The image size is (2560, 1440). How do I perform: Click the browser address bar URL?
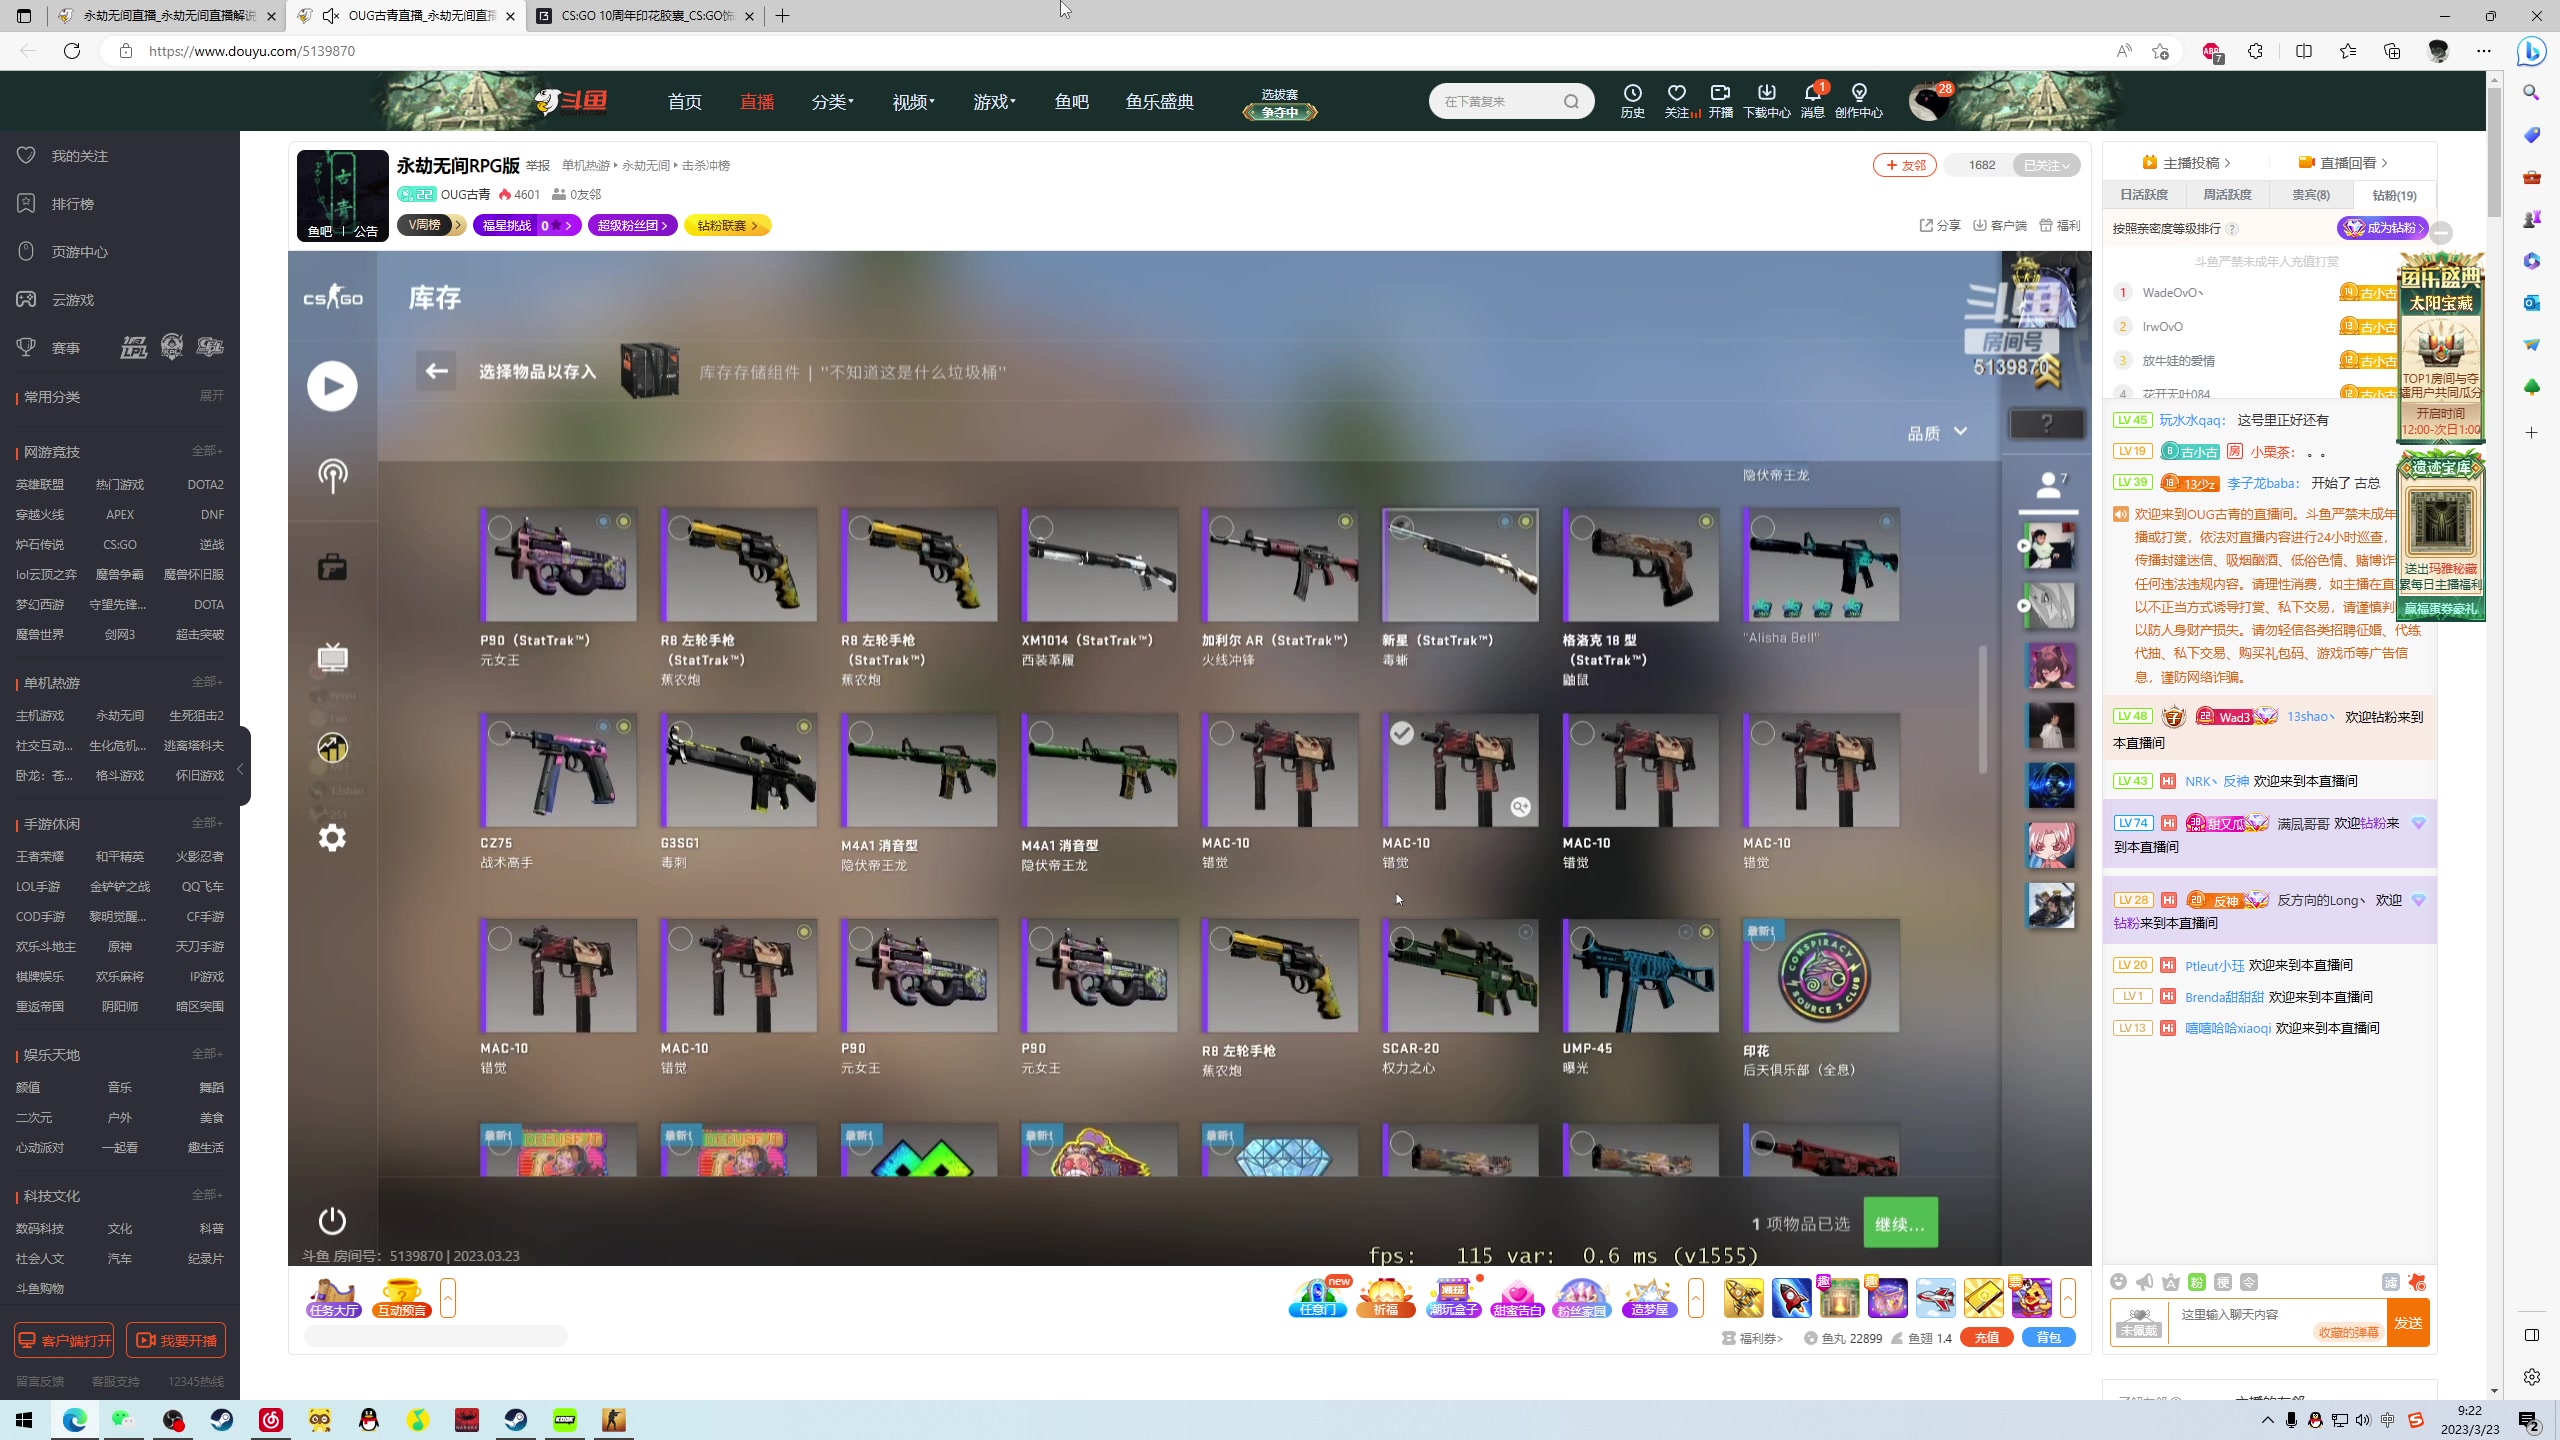(252, 51)
